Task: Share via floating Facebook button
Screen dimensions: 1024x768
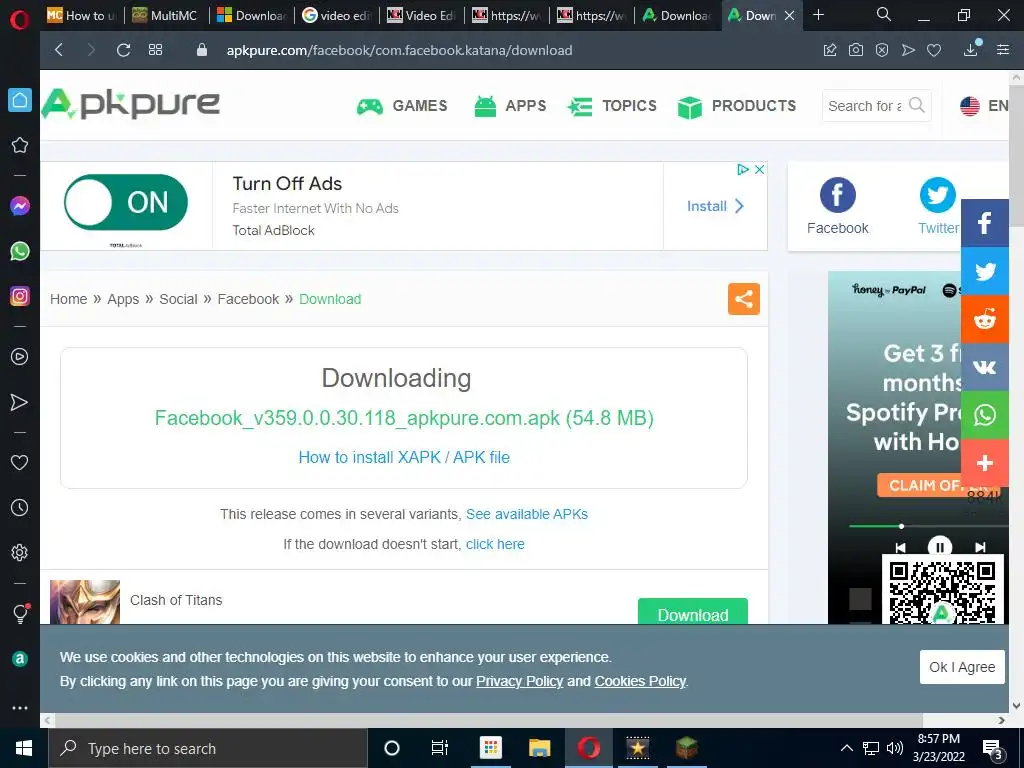Action: [x=985, y=223]
